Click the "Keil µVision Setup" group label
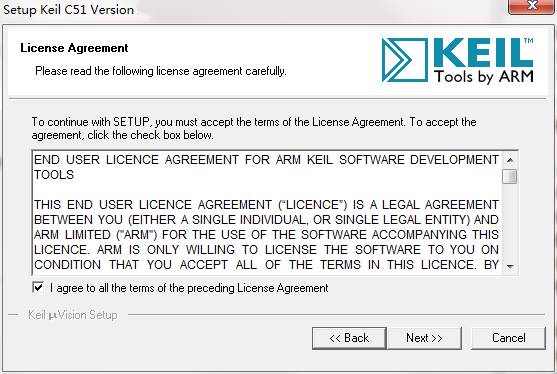The width and height of the screenshot is (557, 374). pyautogui.click(x=73, y=315)
